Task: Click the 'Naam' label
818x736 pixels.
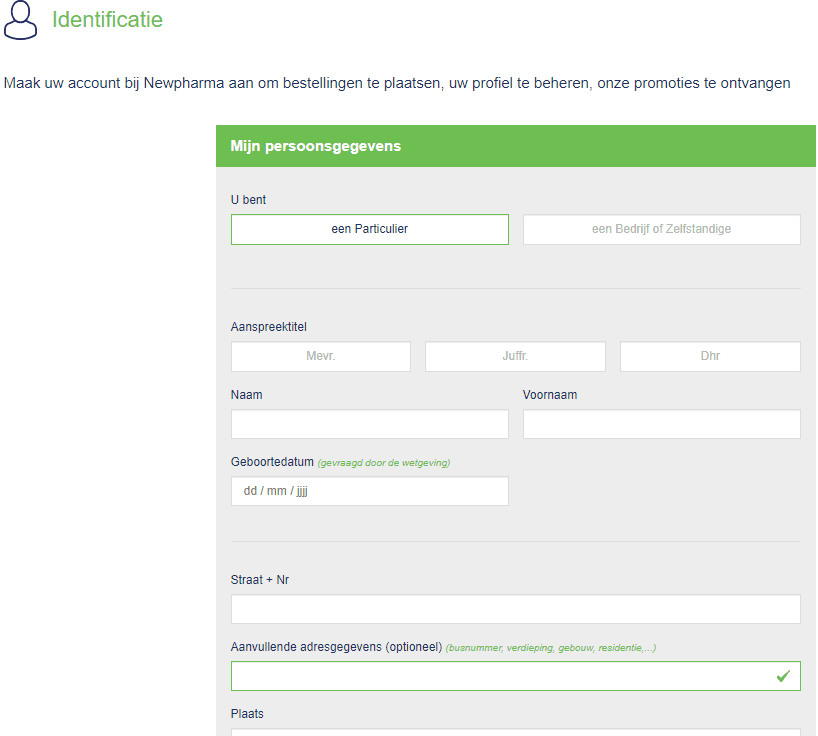Action: tap(246, 395)
